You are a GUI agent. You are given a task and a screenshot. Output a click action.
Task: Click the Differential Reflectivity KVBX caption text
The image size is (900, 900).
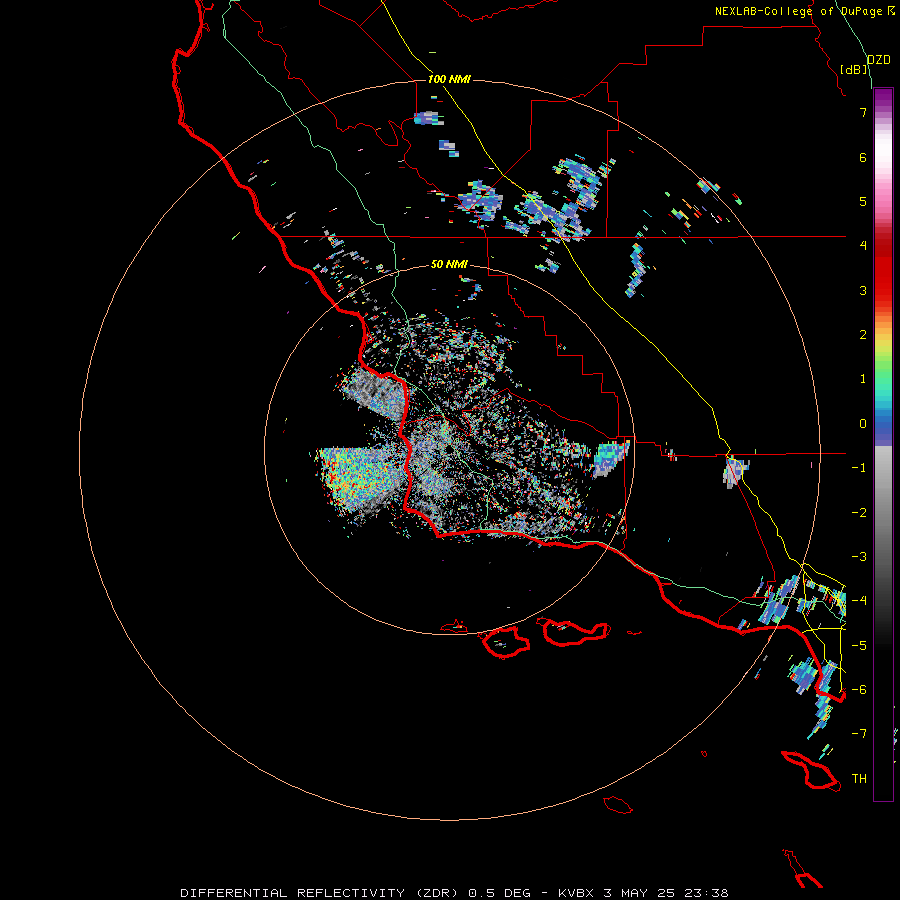coord(454,893)
